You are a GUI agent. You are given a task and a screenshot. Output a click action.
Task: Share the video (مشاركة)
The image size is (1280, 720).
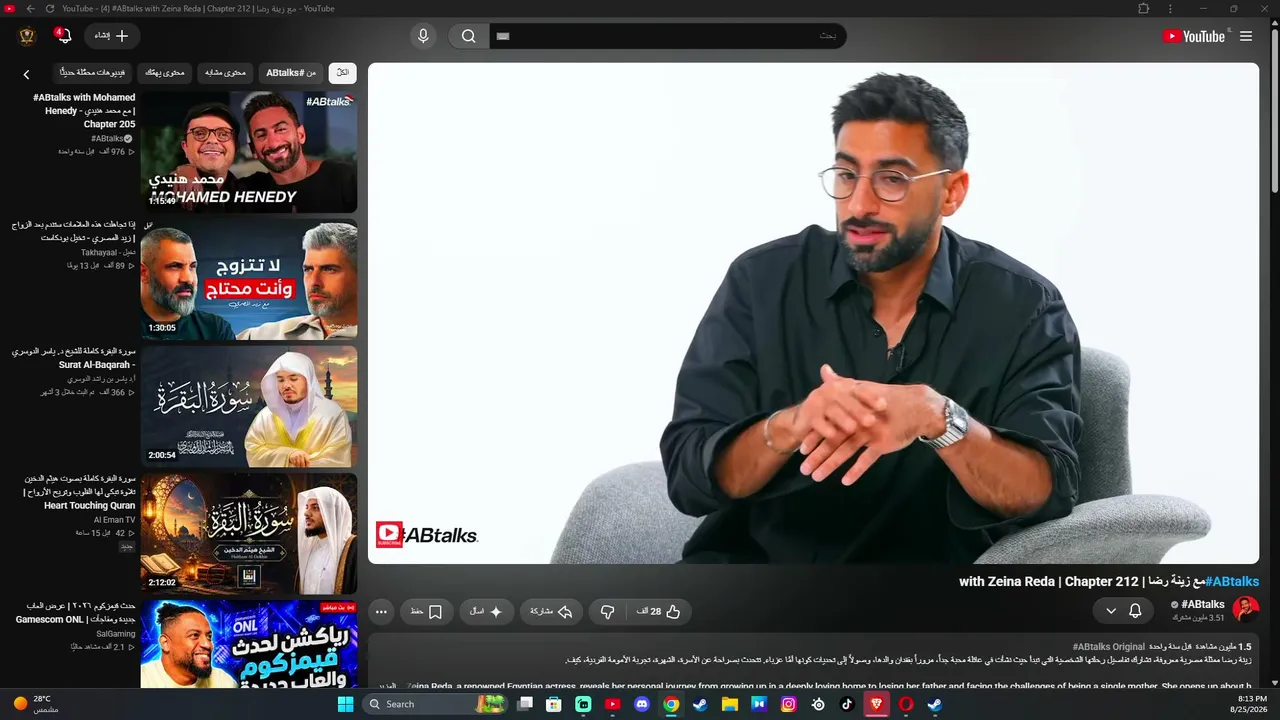coord(551,611)
